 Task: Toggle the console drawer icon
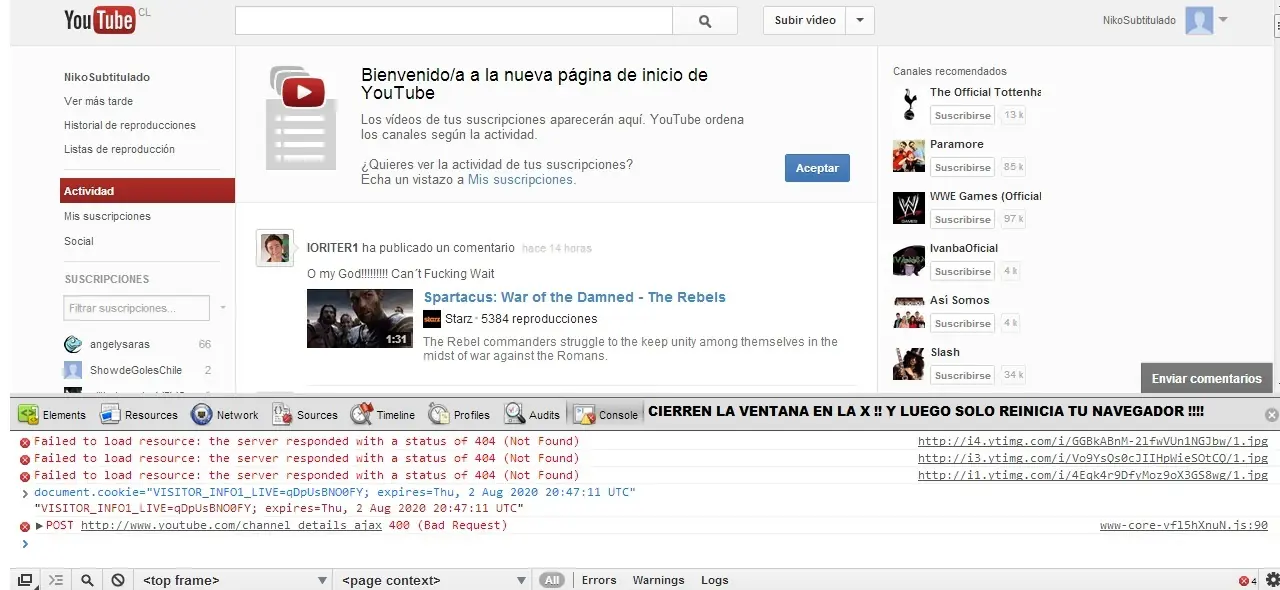(56, 580)
